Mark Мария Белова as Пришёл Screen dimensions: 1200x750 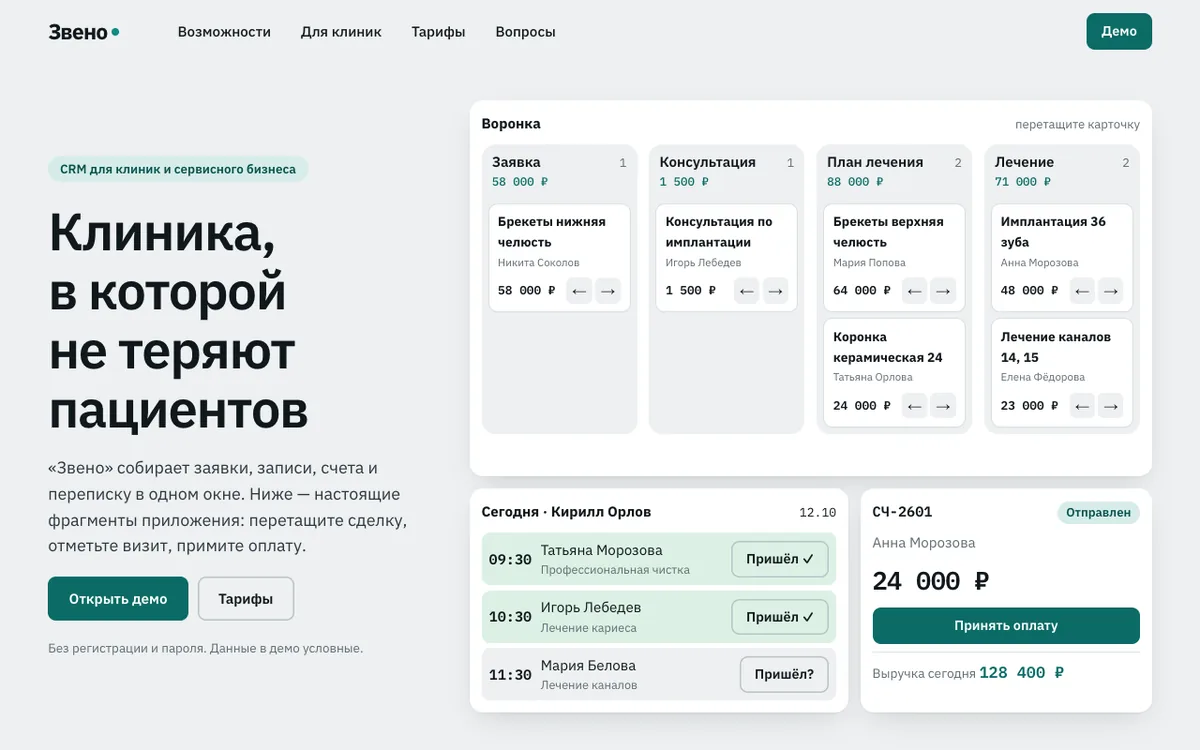point(784,675)
